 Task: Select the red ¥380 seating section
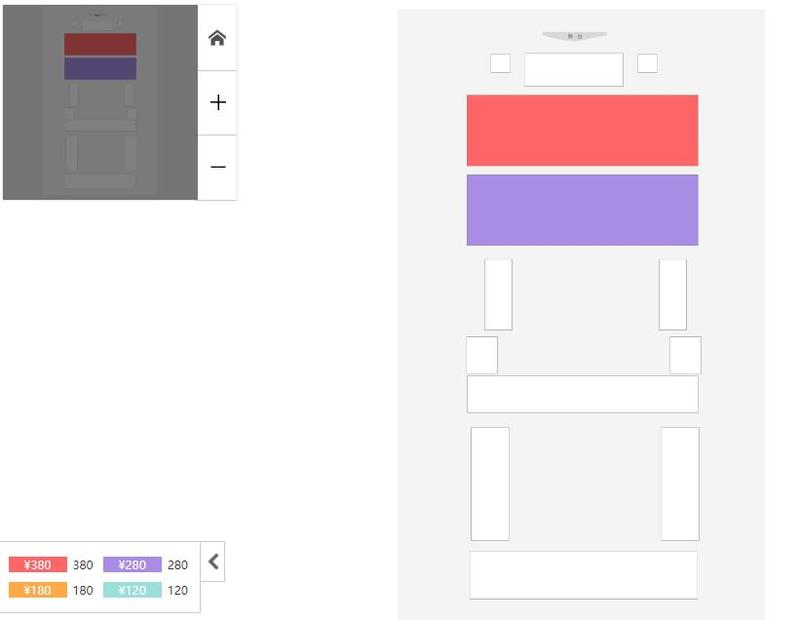(582, 130)
